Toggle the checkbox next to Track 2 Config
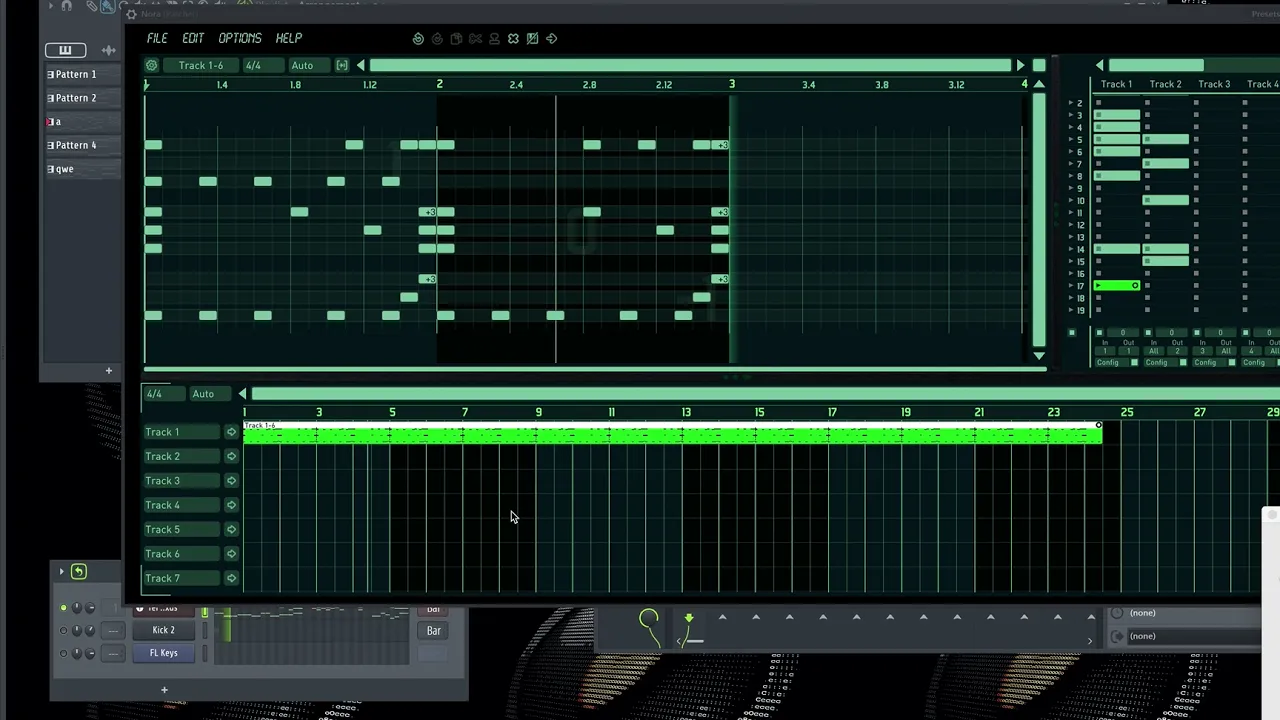This screenshot has width=1280, height=720. (1183, 362)
